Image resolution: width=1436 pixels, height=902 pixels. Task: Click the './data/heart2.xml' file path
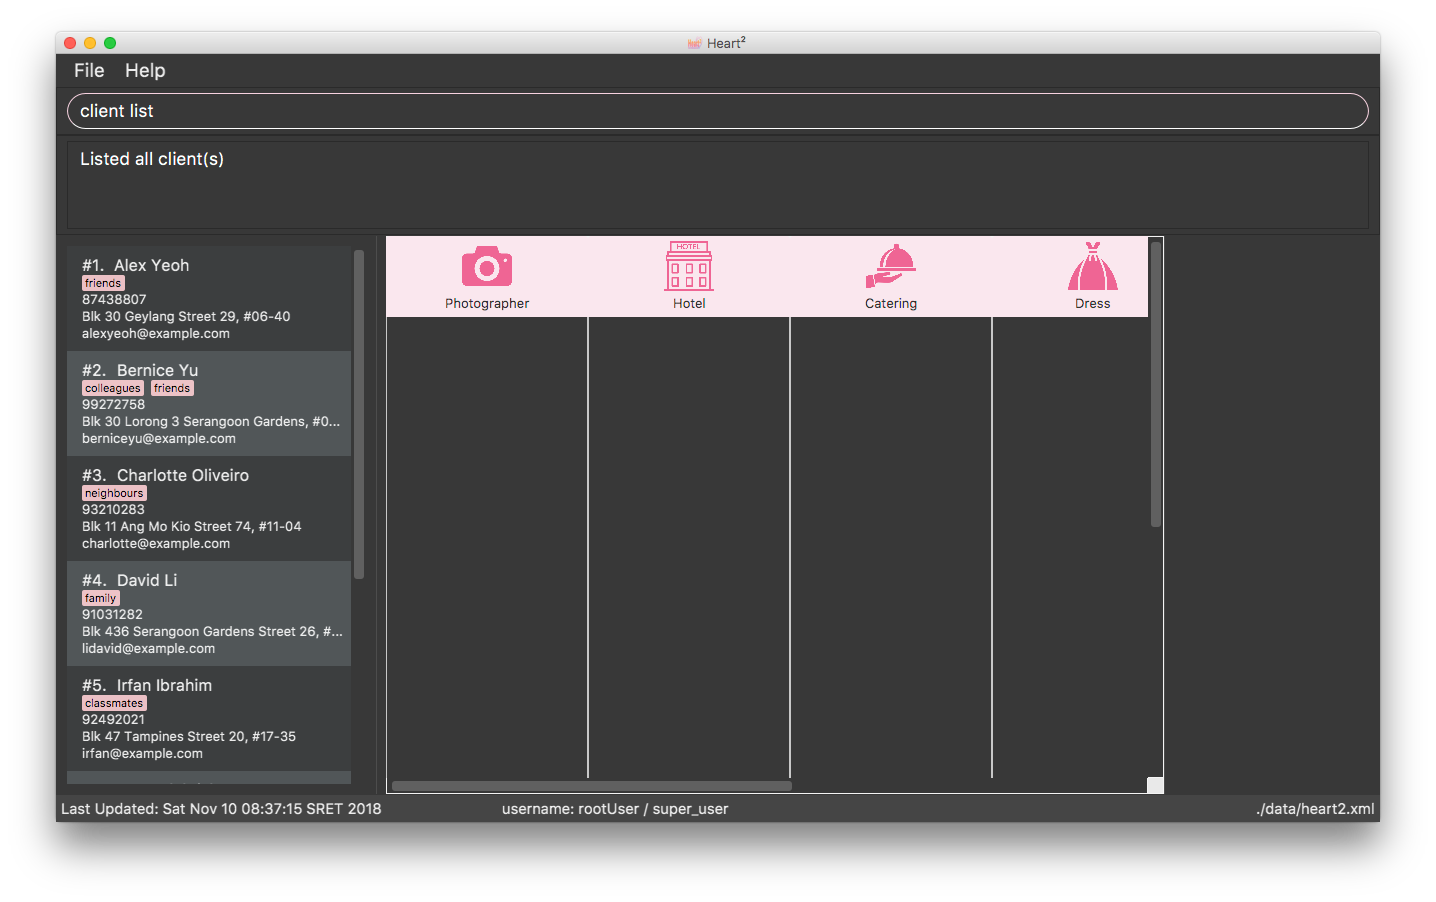1315,809
